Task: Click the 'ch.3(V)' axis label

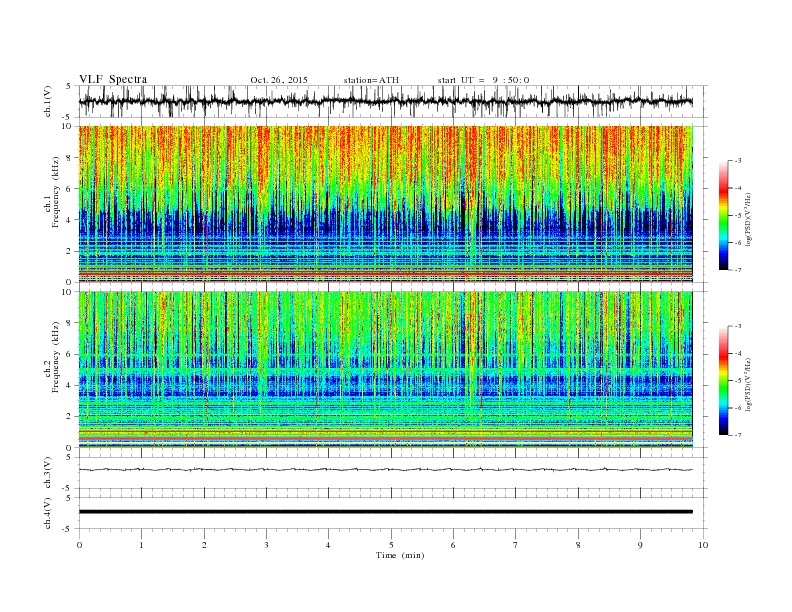Action: (x=48, y=473)
